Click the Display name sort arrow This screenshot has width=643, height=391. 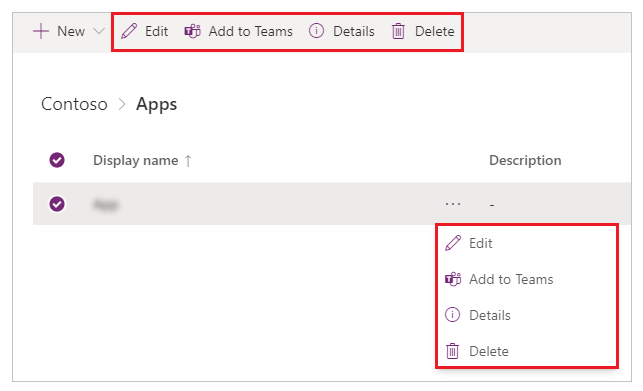coord(188,160)
